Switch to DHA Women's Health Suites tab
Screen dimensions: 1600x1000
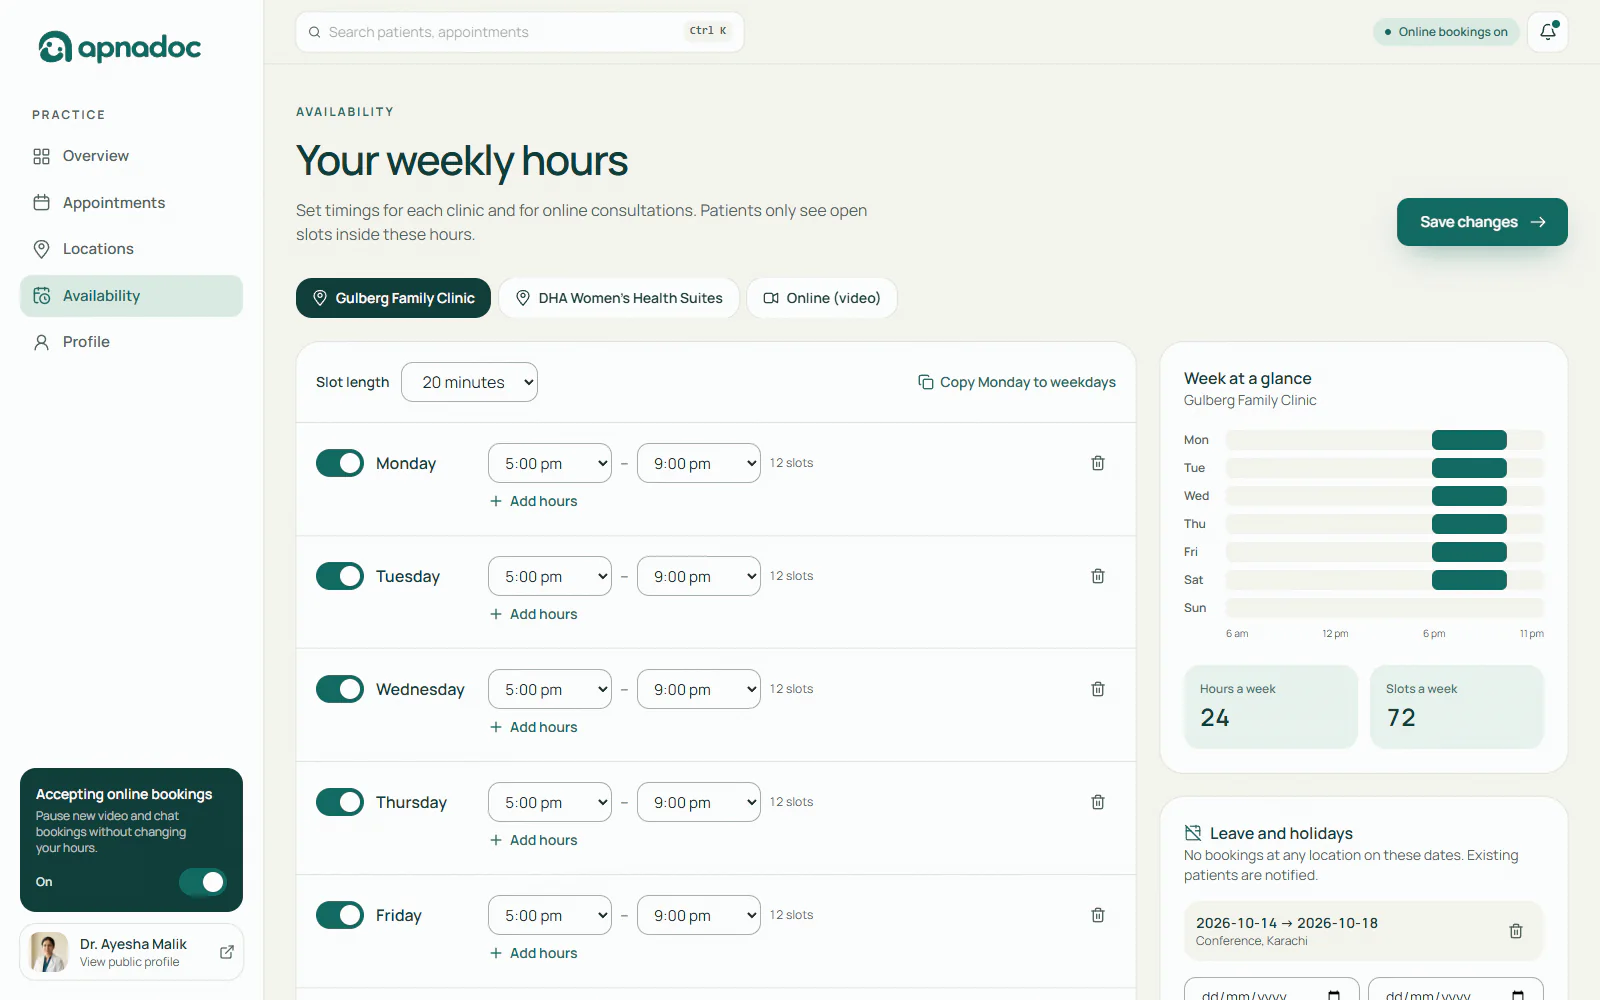point(619,298)
